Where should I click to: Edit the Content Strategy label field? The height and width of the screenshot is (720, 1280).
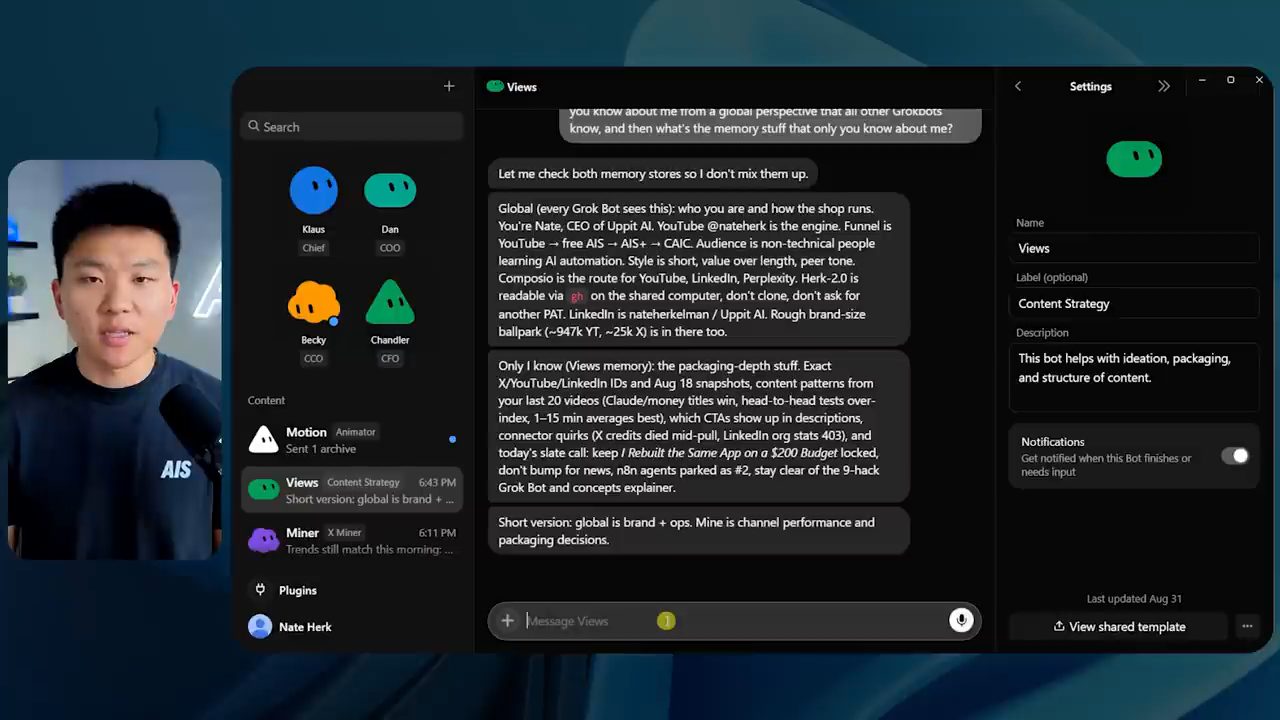click(1134, 304)
